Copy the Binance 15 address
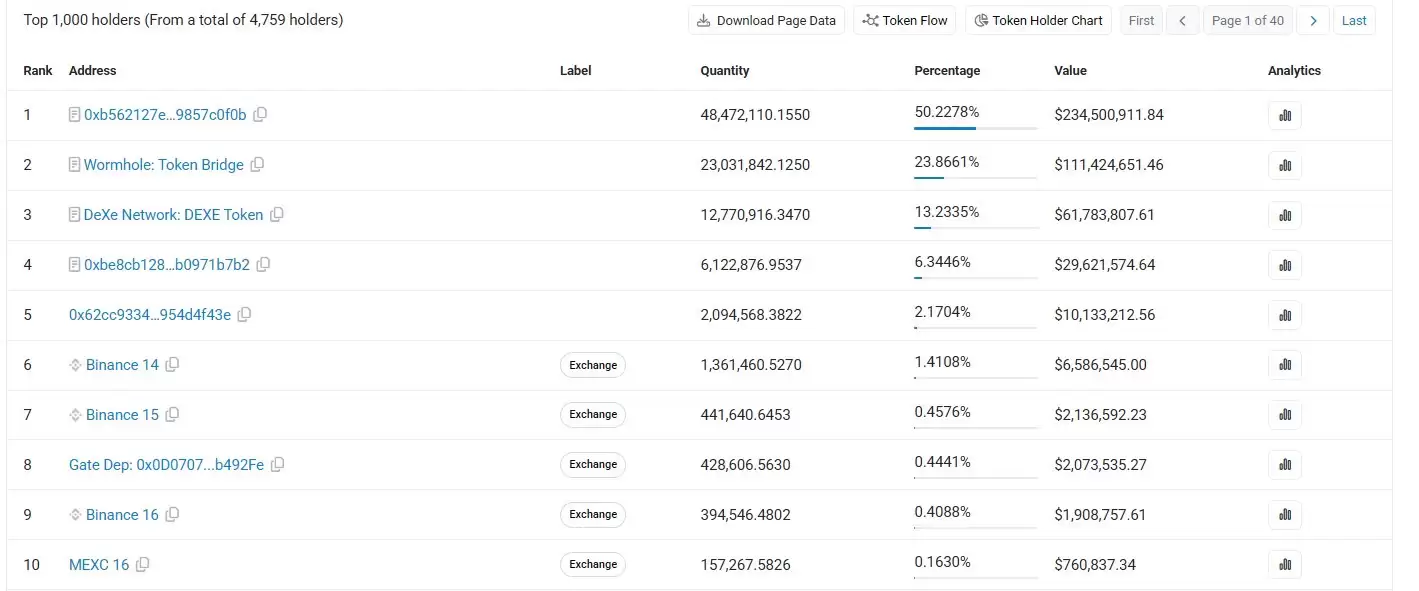Screen dimensions: 1419x591 [172, 415]
